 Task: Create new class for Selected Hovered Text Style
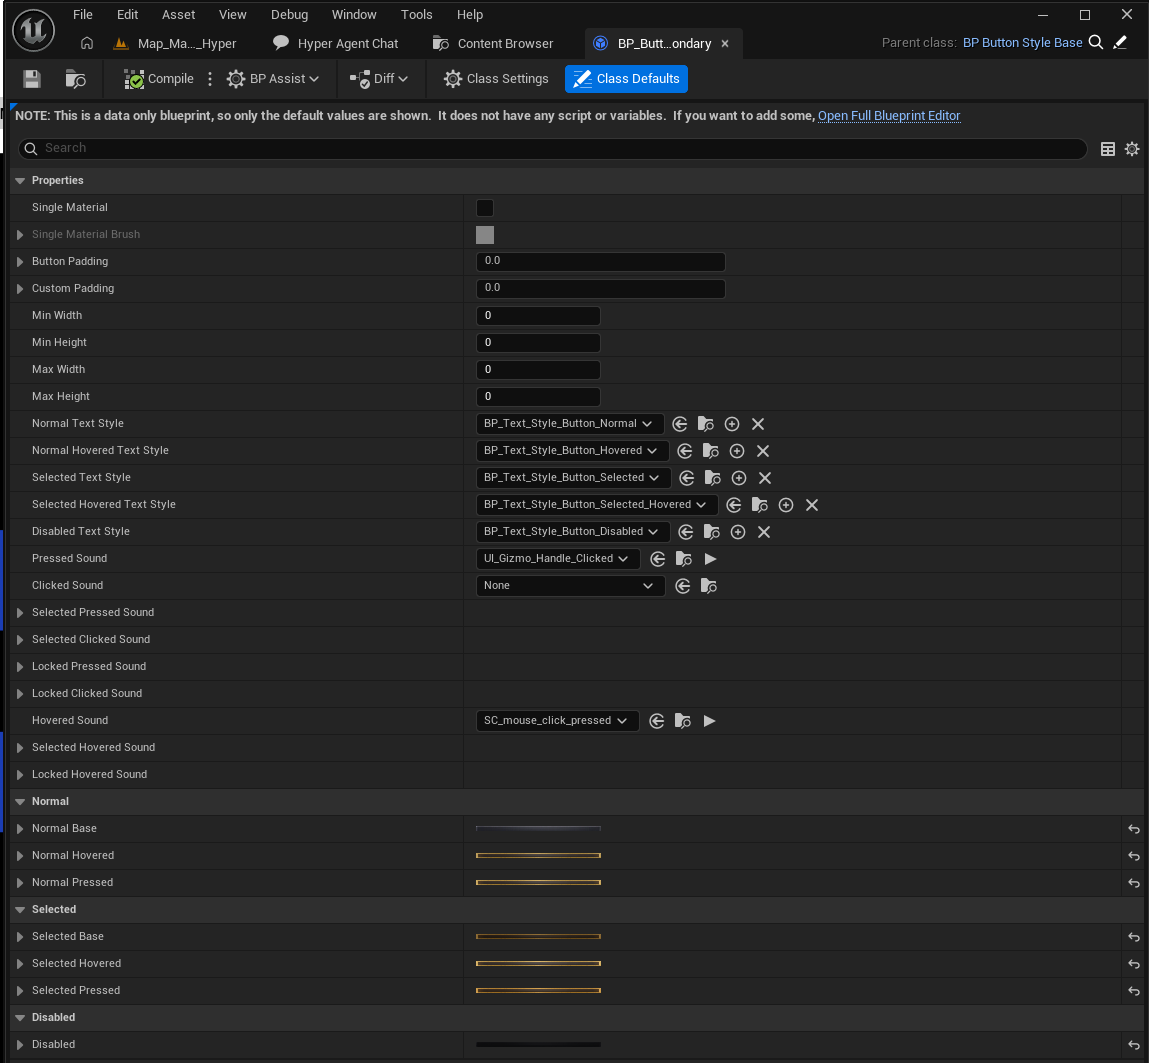pyautogui.click(x=786, y=505)
